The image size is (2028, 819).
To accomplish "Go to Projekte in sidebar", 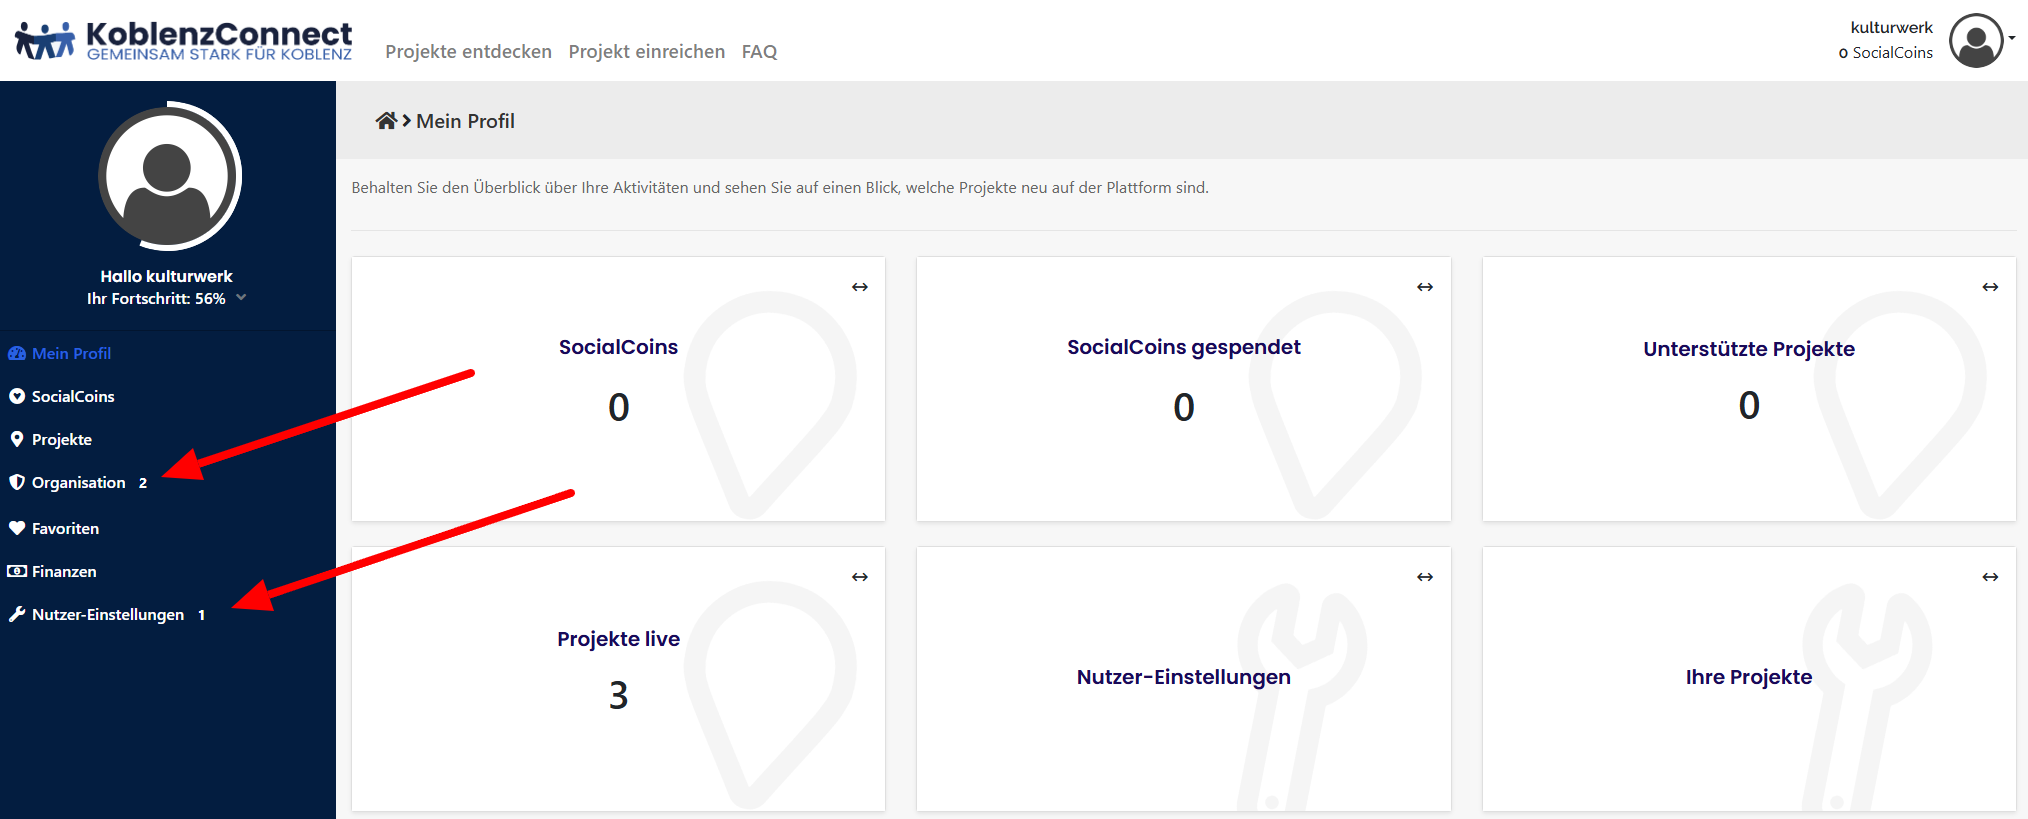I will tap(61, 440).
